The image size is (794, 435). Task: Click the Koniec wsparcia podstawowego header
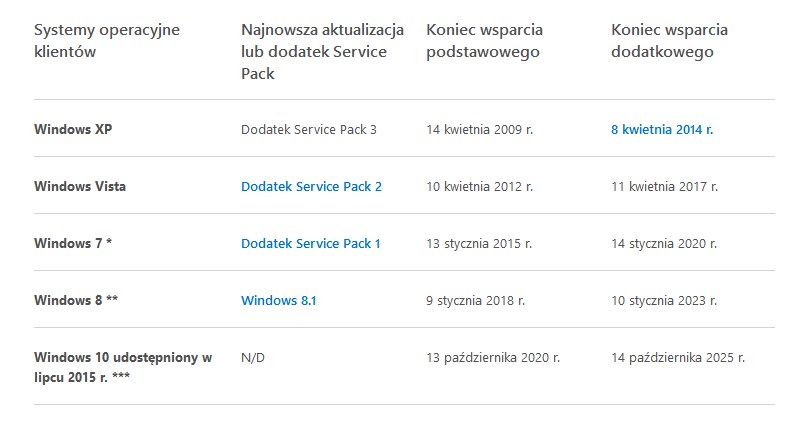484,41
